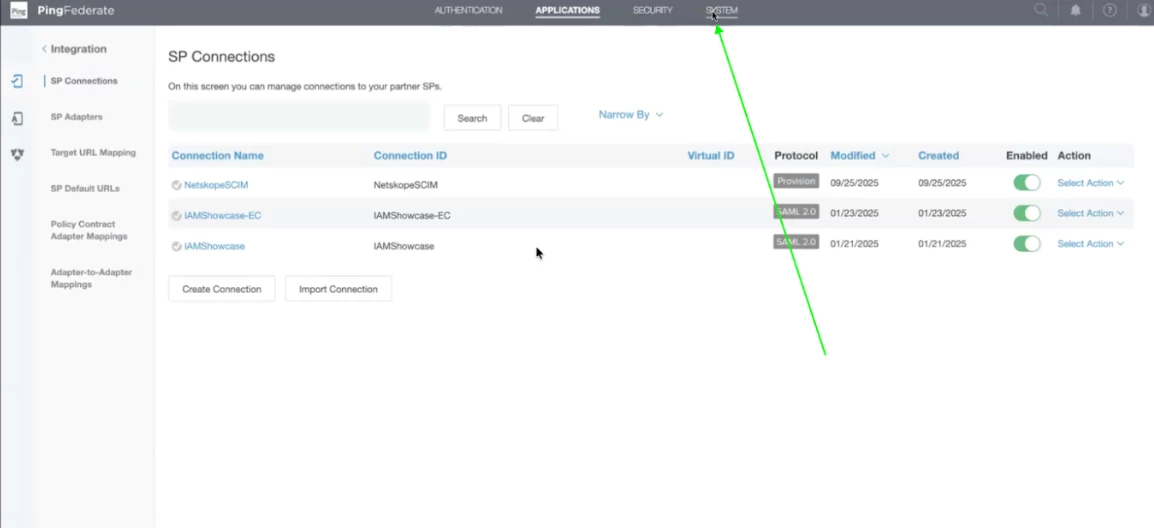Screen dimensions: 1154x528
Task: Open the NetskopeSCIM connection link
Action: pyautogui.click(x=216, y=185)
